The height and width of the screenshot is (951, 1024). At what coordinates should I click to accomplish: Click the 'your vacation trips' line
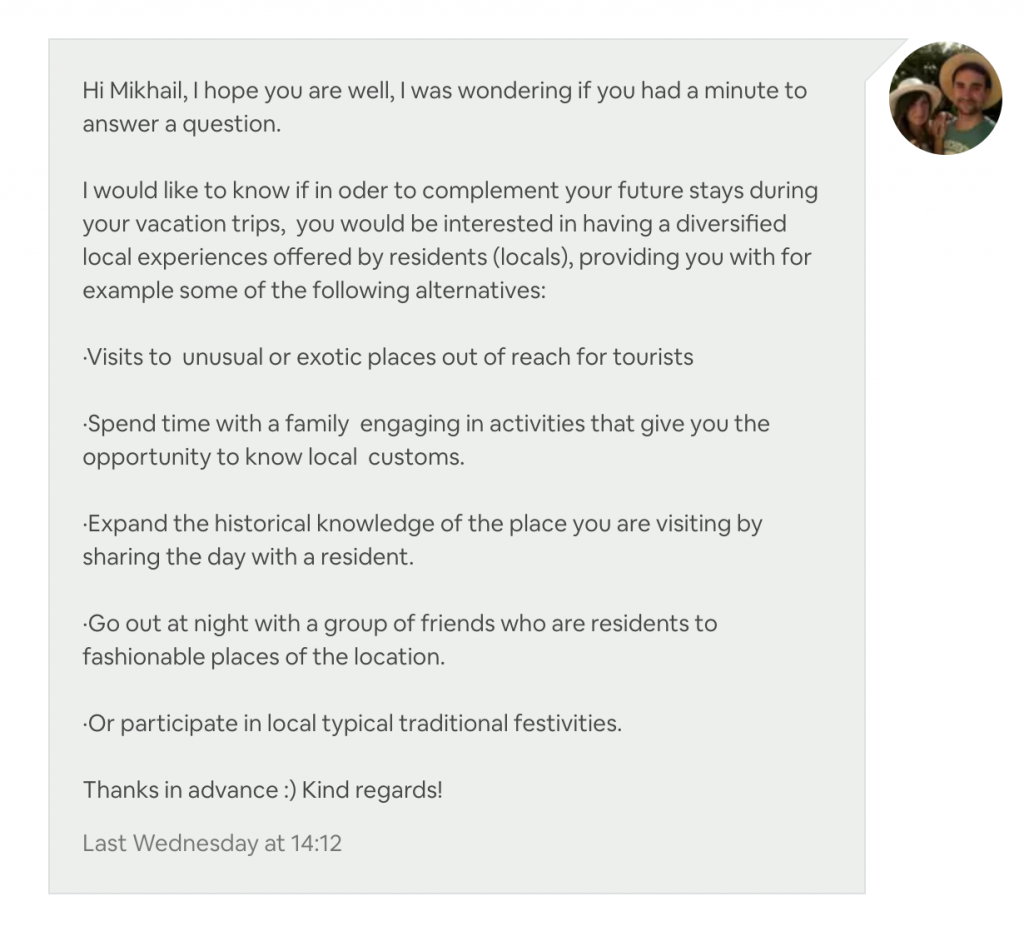tap(434, 224)
